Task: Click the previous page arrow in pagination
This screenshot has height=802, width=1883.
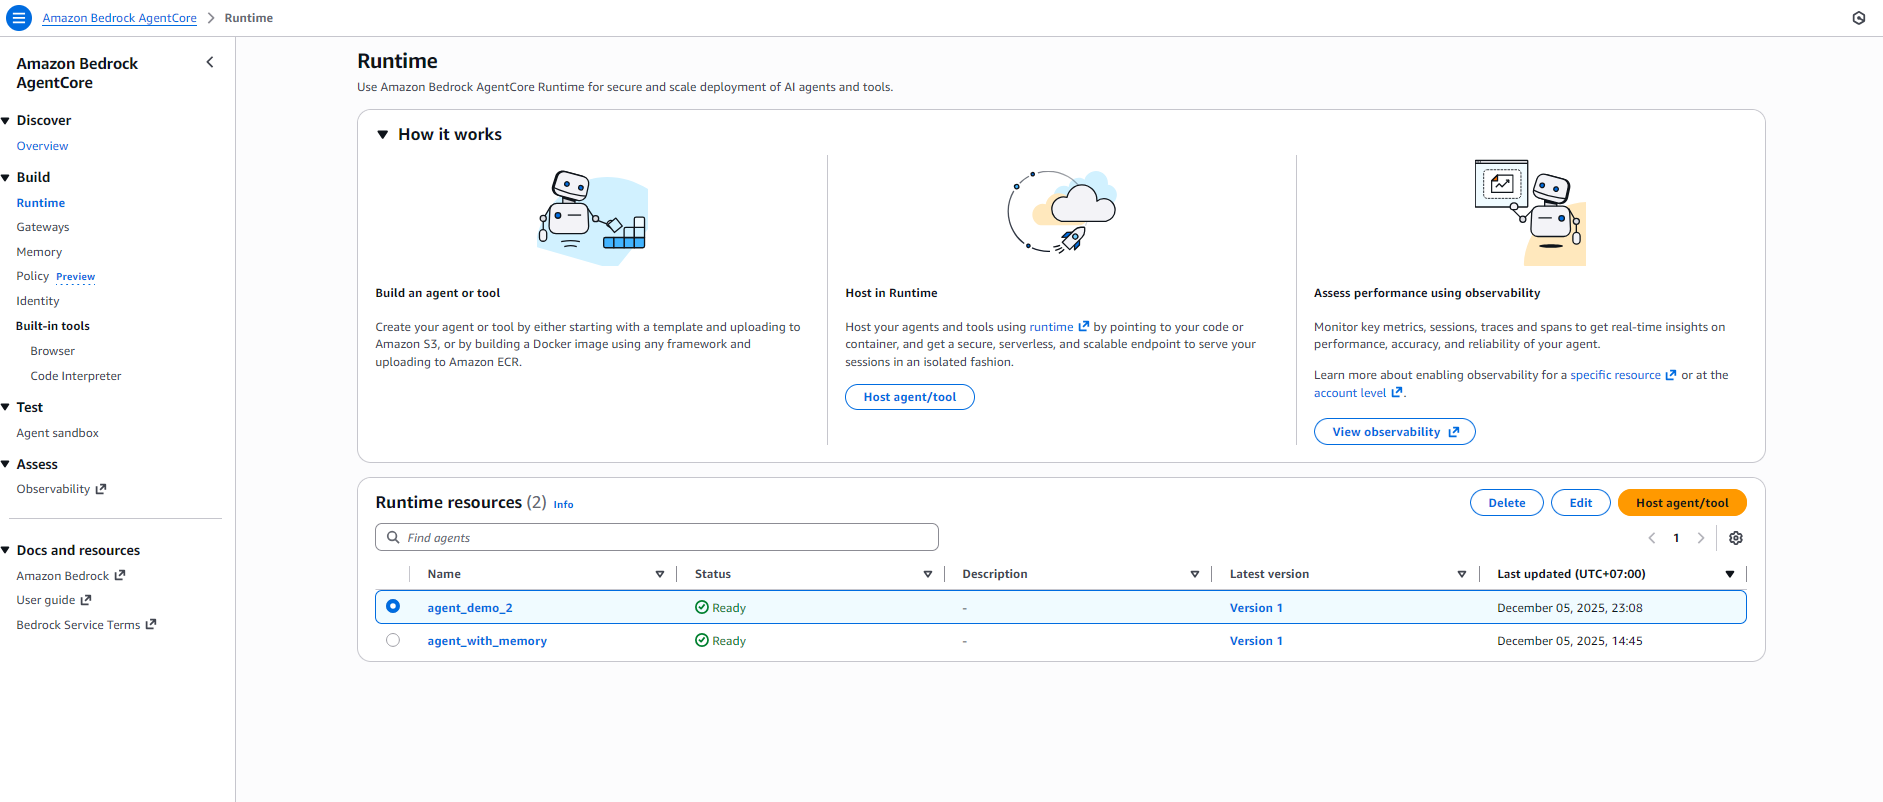Action: pyautogui.click(x=1652, y=538)
